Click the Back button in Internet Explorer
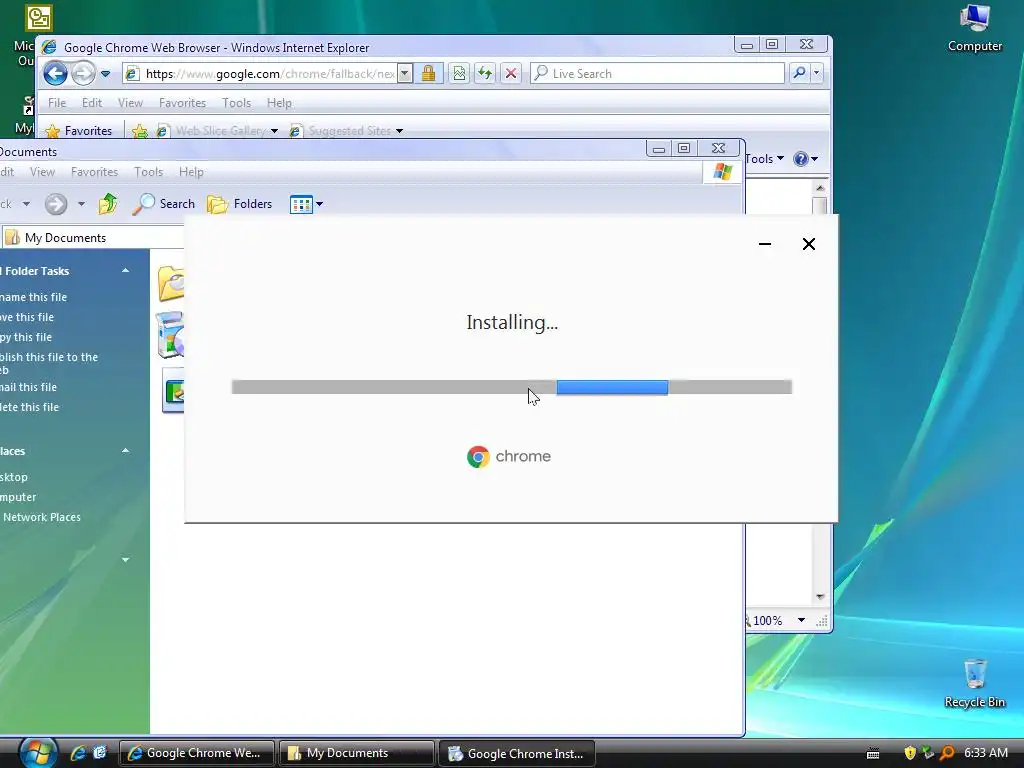This screenshot has height=768, width=1024. [56, 73]
